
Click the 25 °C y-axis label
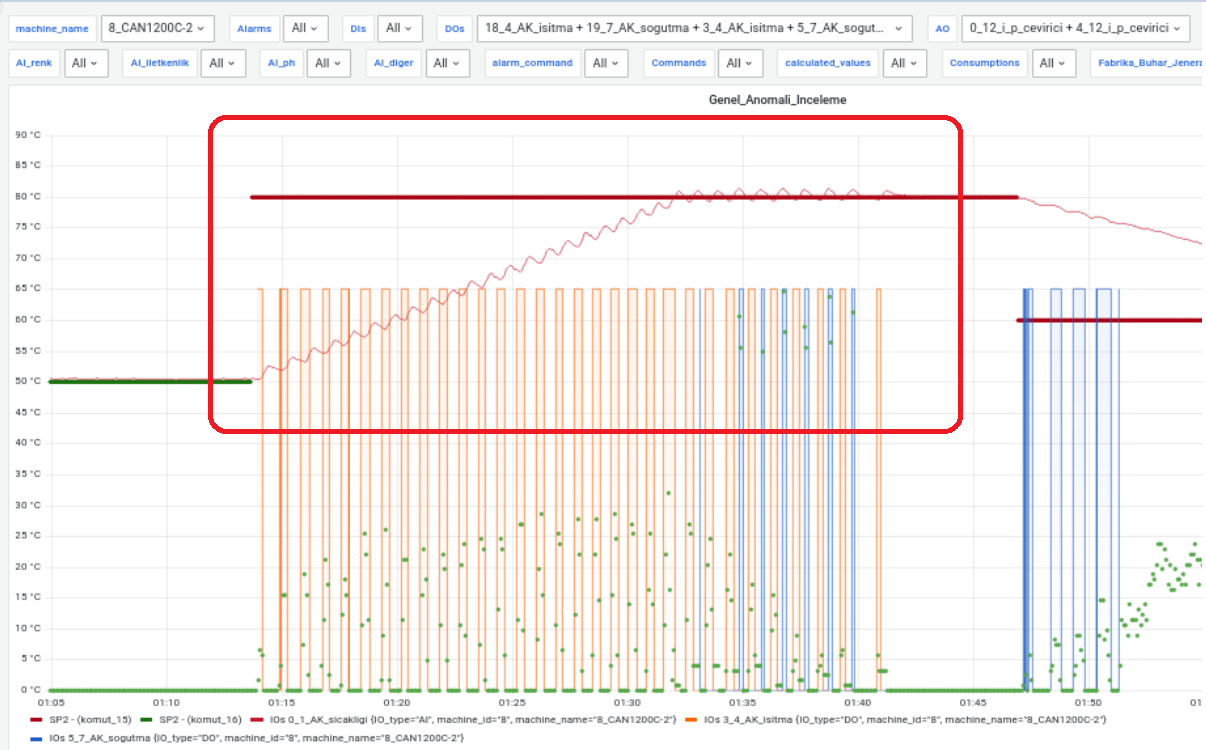point(27,536)
